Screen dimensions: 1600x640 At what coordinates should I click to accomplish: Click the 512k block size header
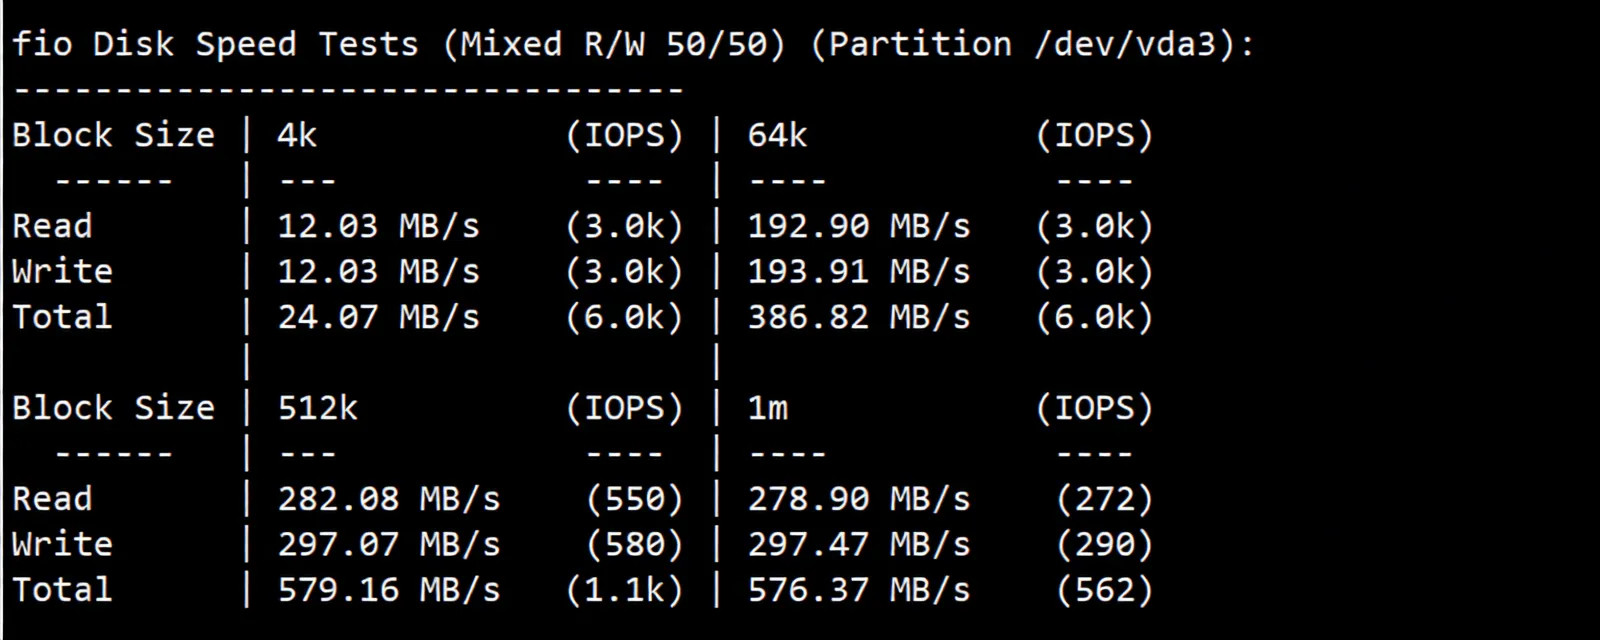[x=317, y=408]
